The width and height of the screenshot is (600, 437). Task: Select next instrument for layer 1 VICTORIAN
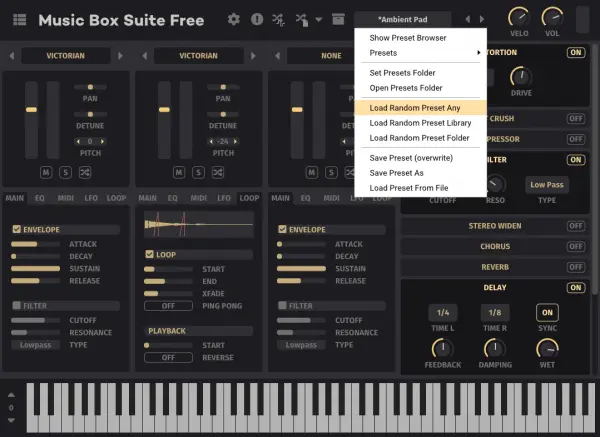click(x=120, y=56)
